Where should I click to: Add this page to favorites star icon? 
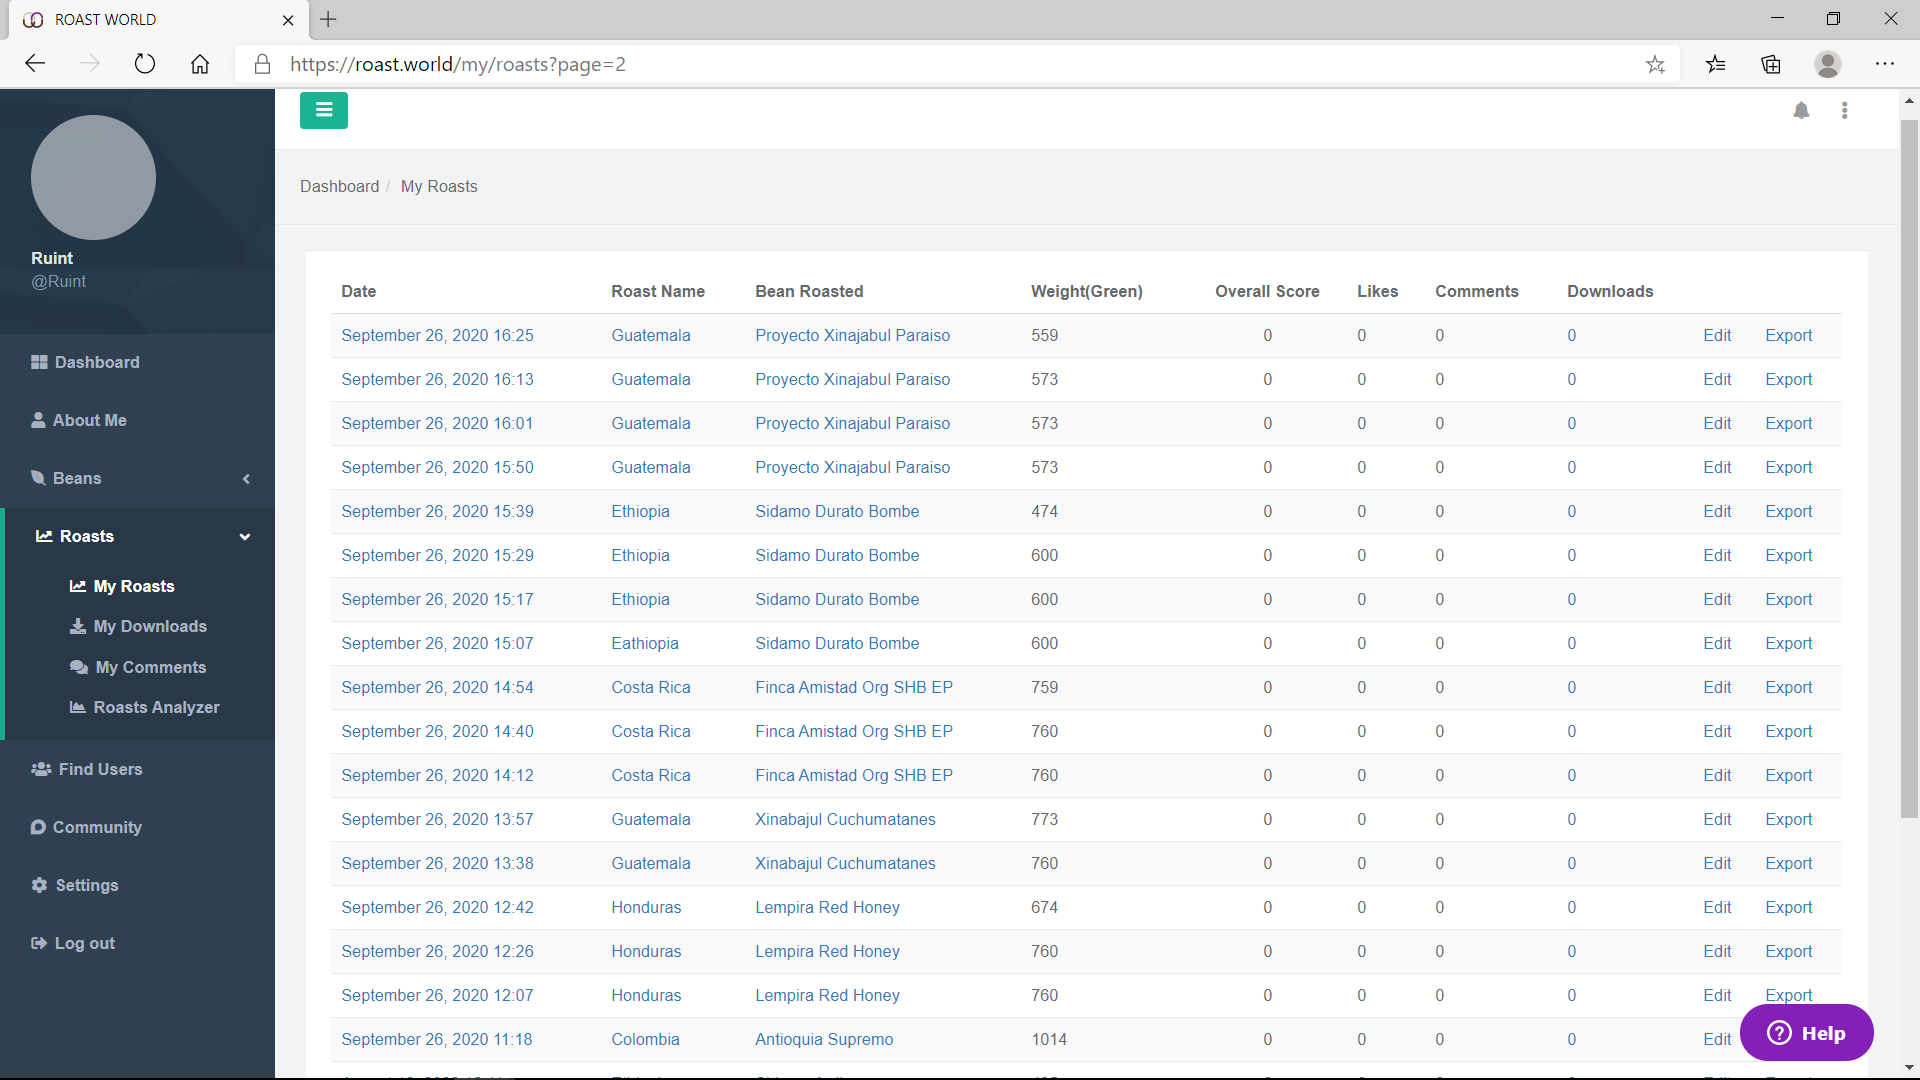click(1655, 64)
